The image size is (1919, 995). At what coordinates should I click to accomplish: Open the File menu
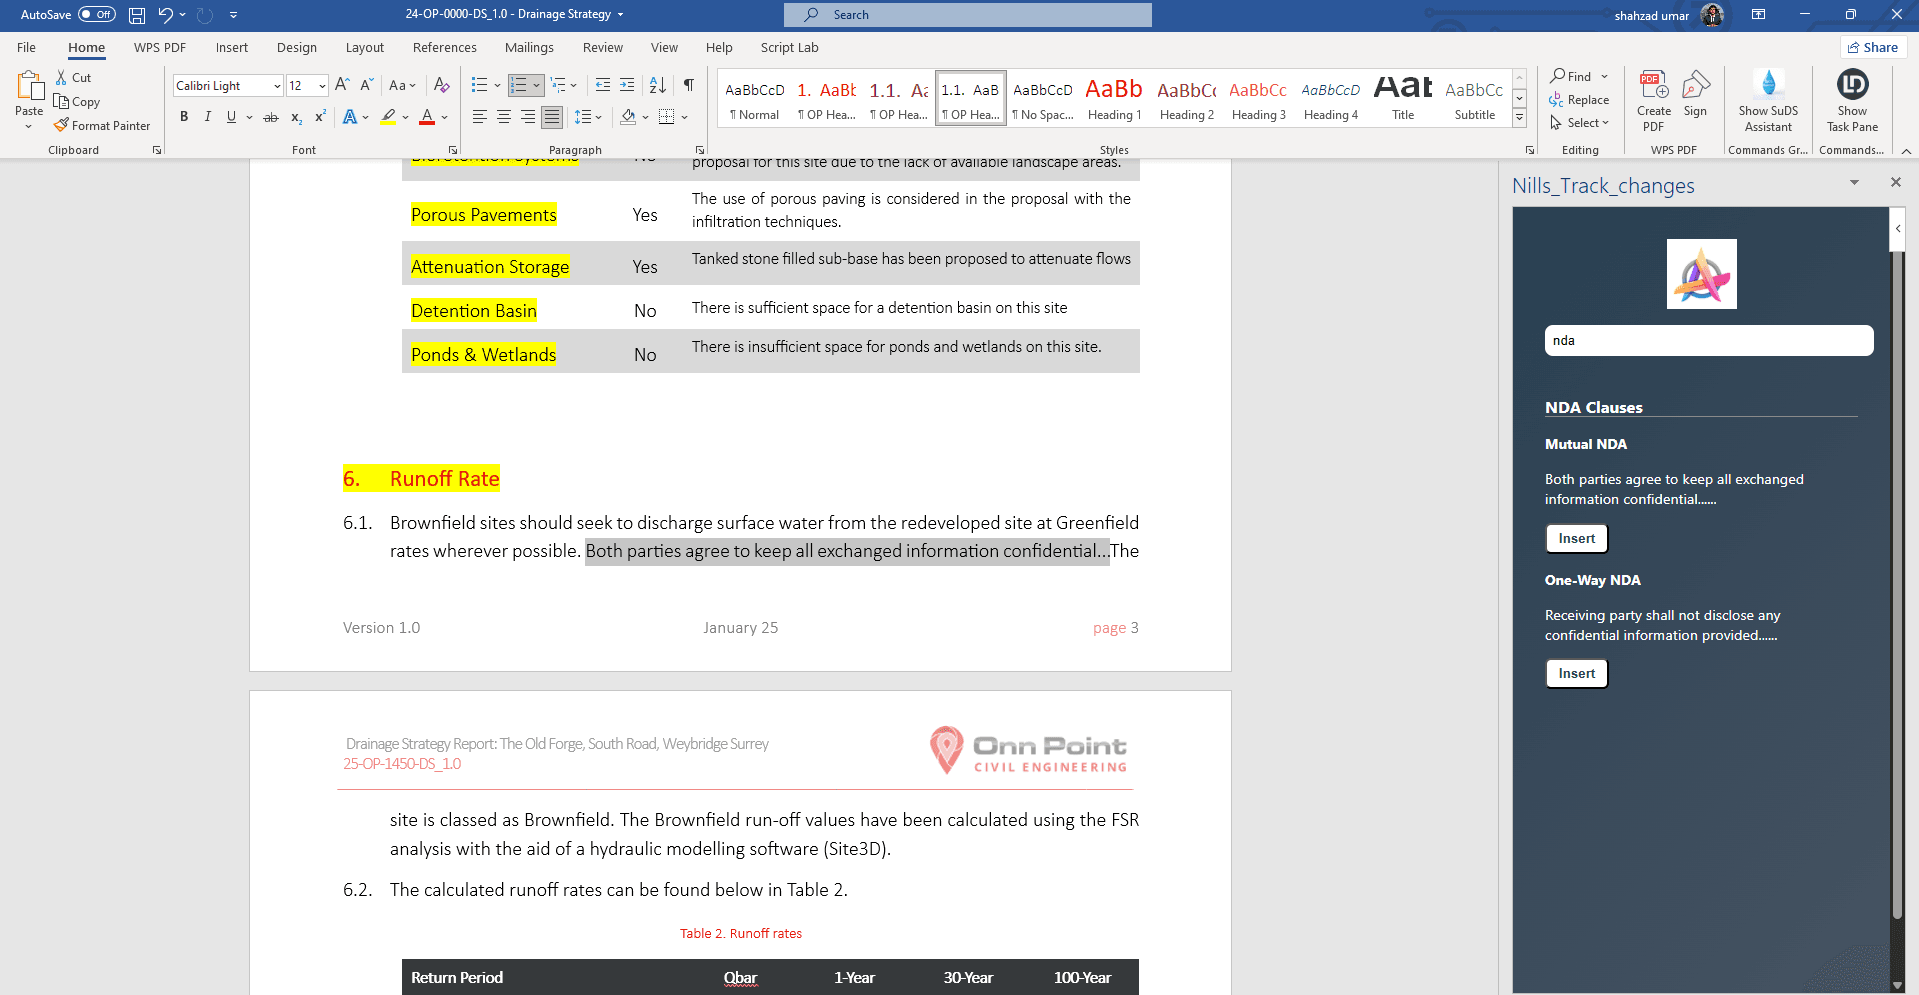27,47
